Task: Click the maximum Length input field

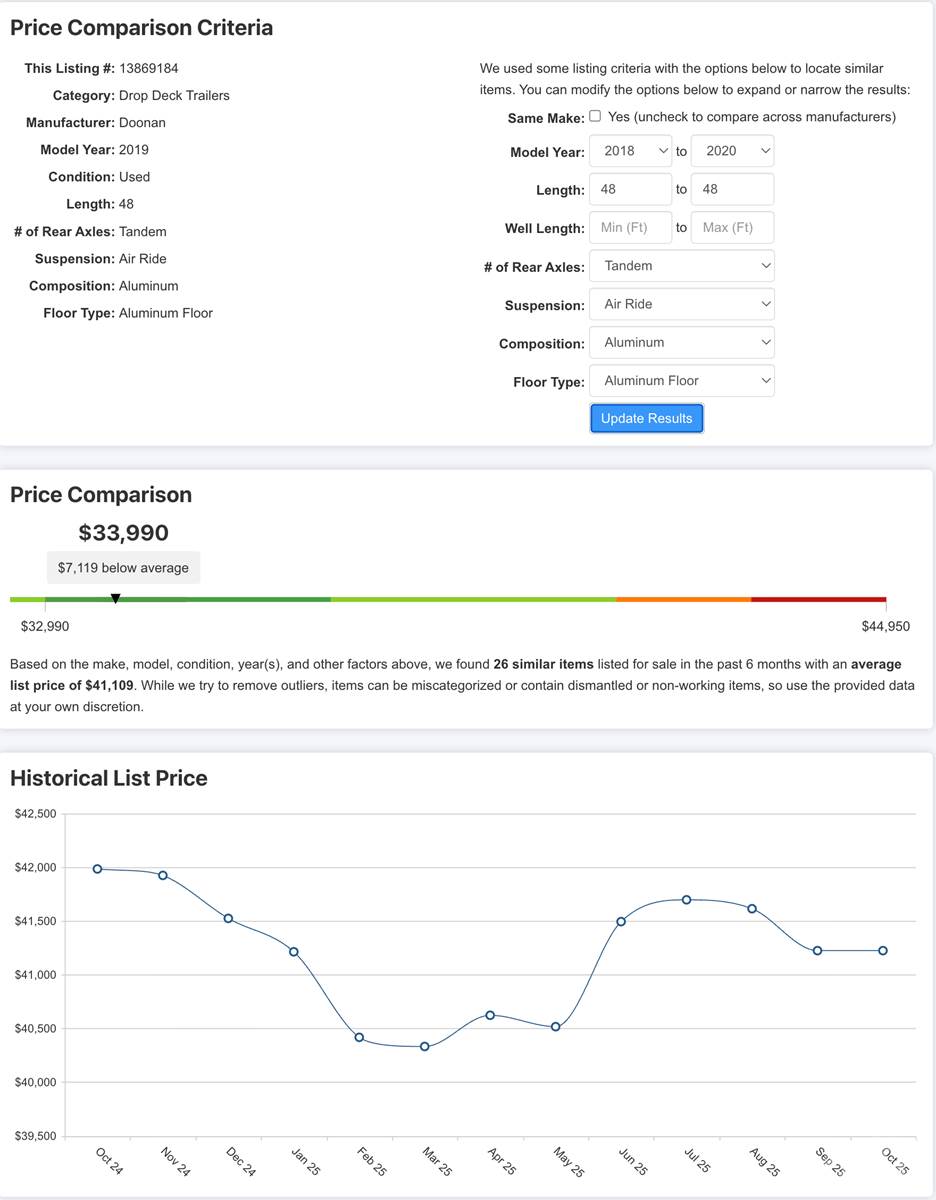Action: point(732,189)
